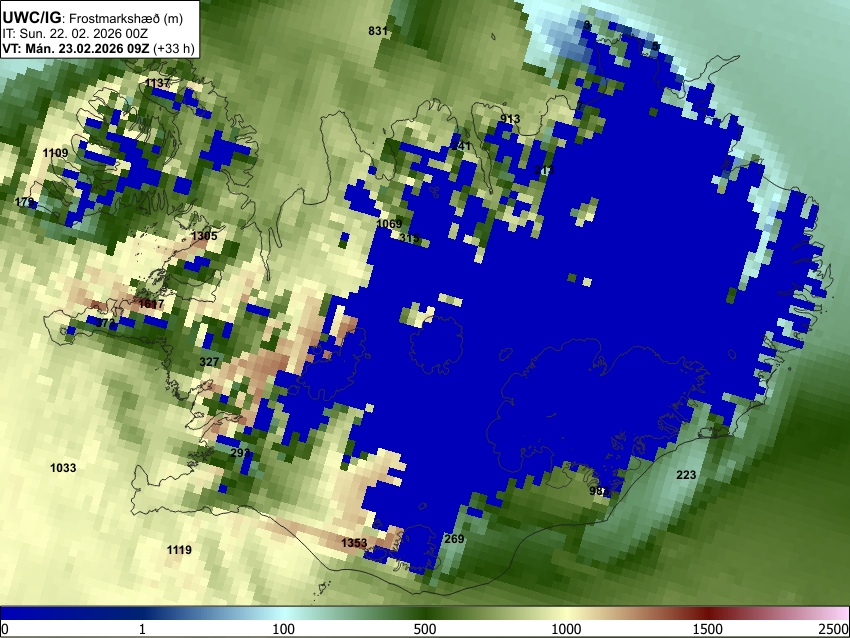Viewport: 850px width, 638px height.
Task: Click the "241" value label on the map
Action: (461, 146)
